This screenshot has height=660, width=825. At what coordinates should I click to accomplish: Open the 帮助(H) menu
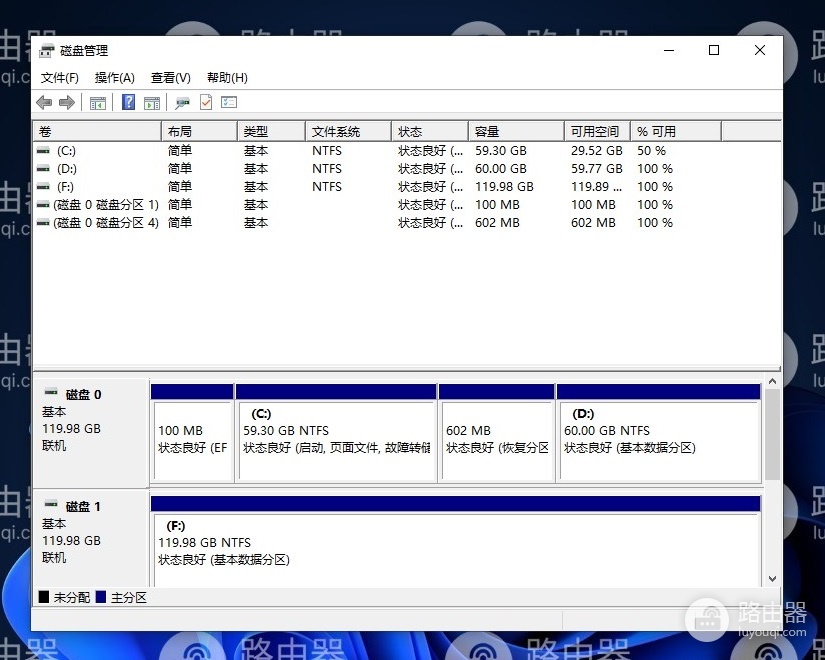(227, 78)
